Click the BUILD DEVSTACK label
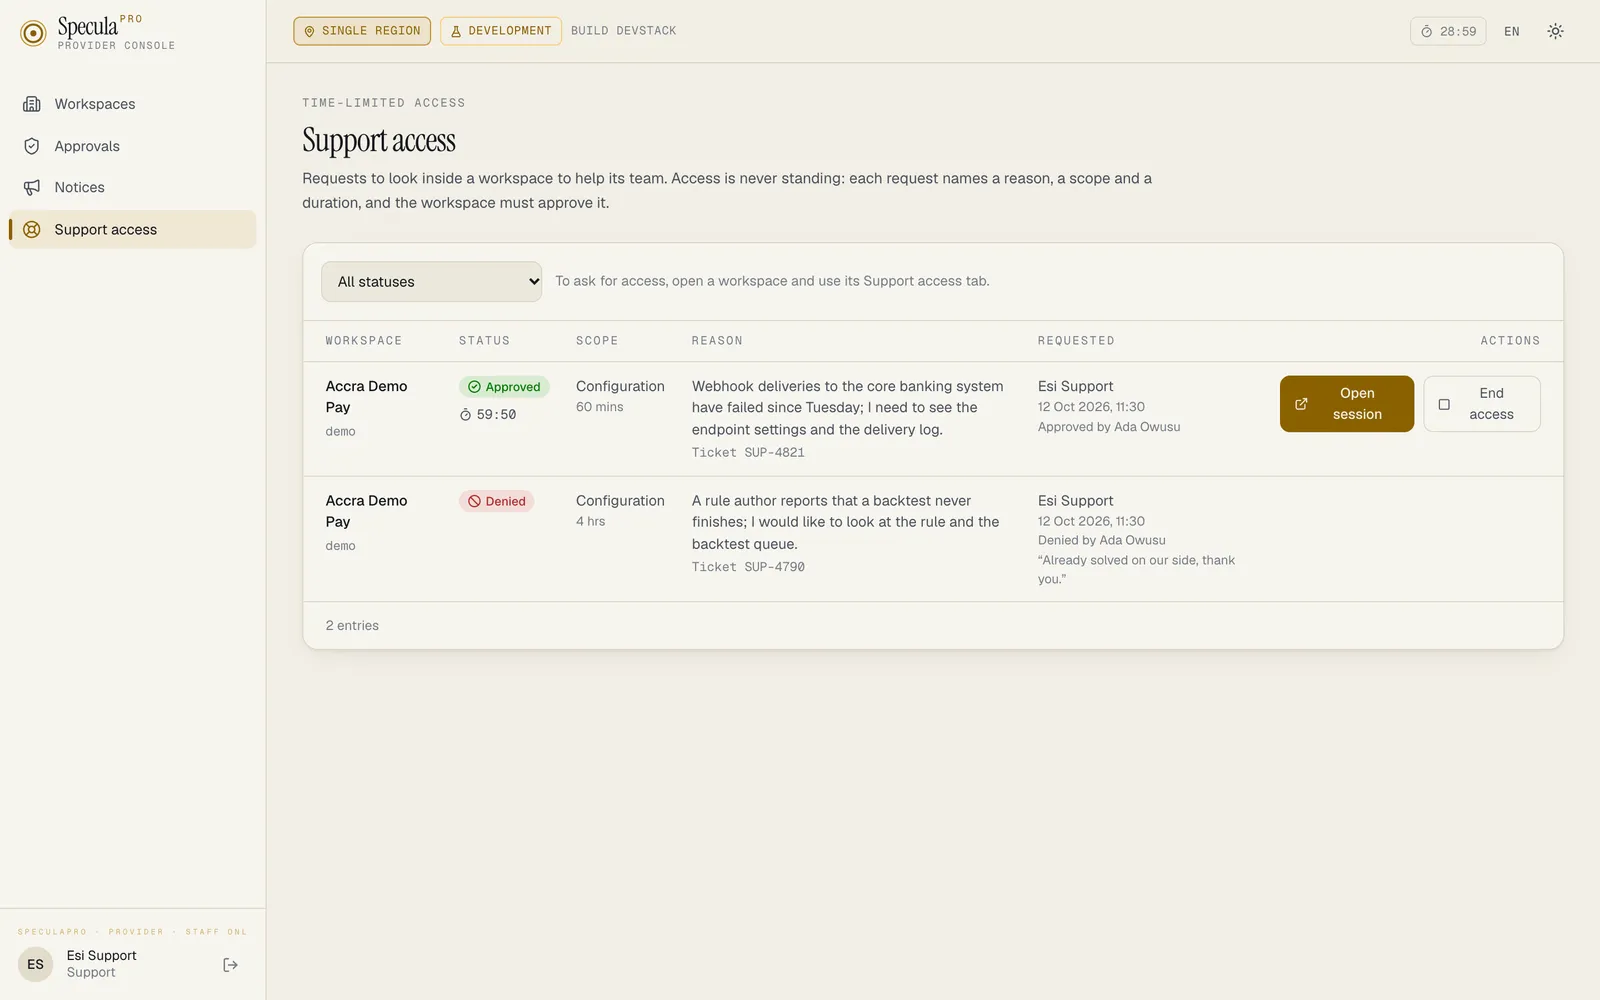Viewport: 1600px width, 1000px height. click(624, 31)
